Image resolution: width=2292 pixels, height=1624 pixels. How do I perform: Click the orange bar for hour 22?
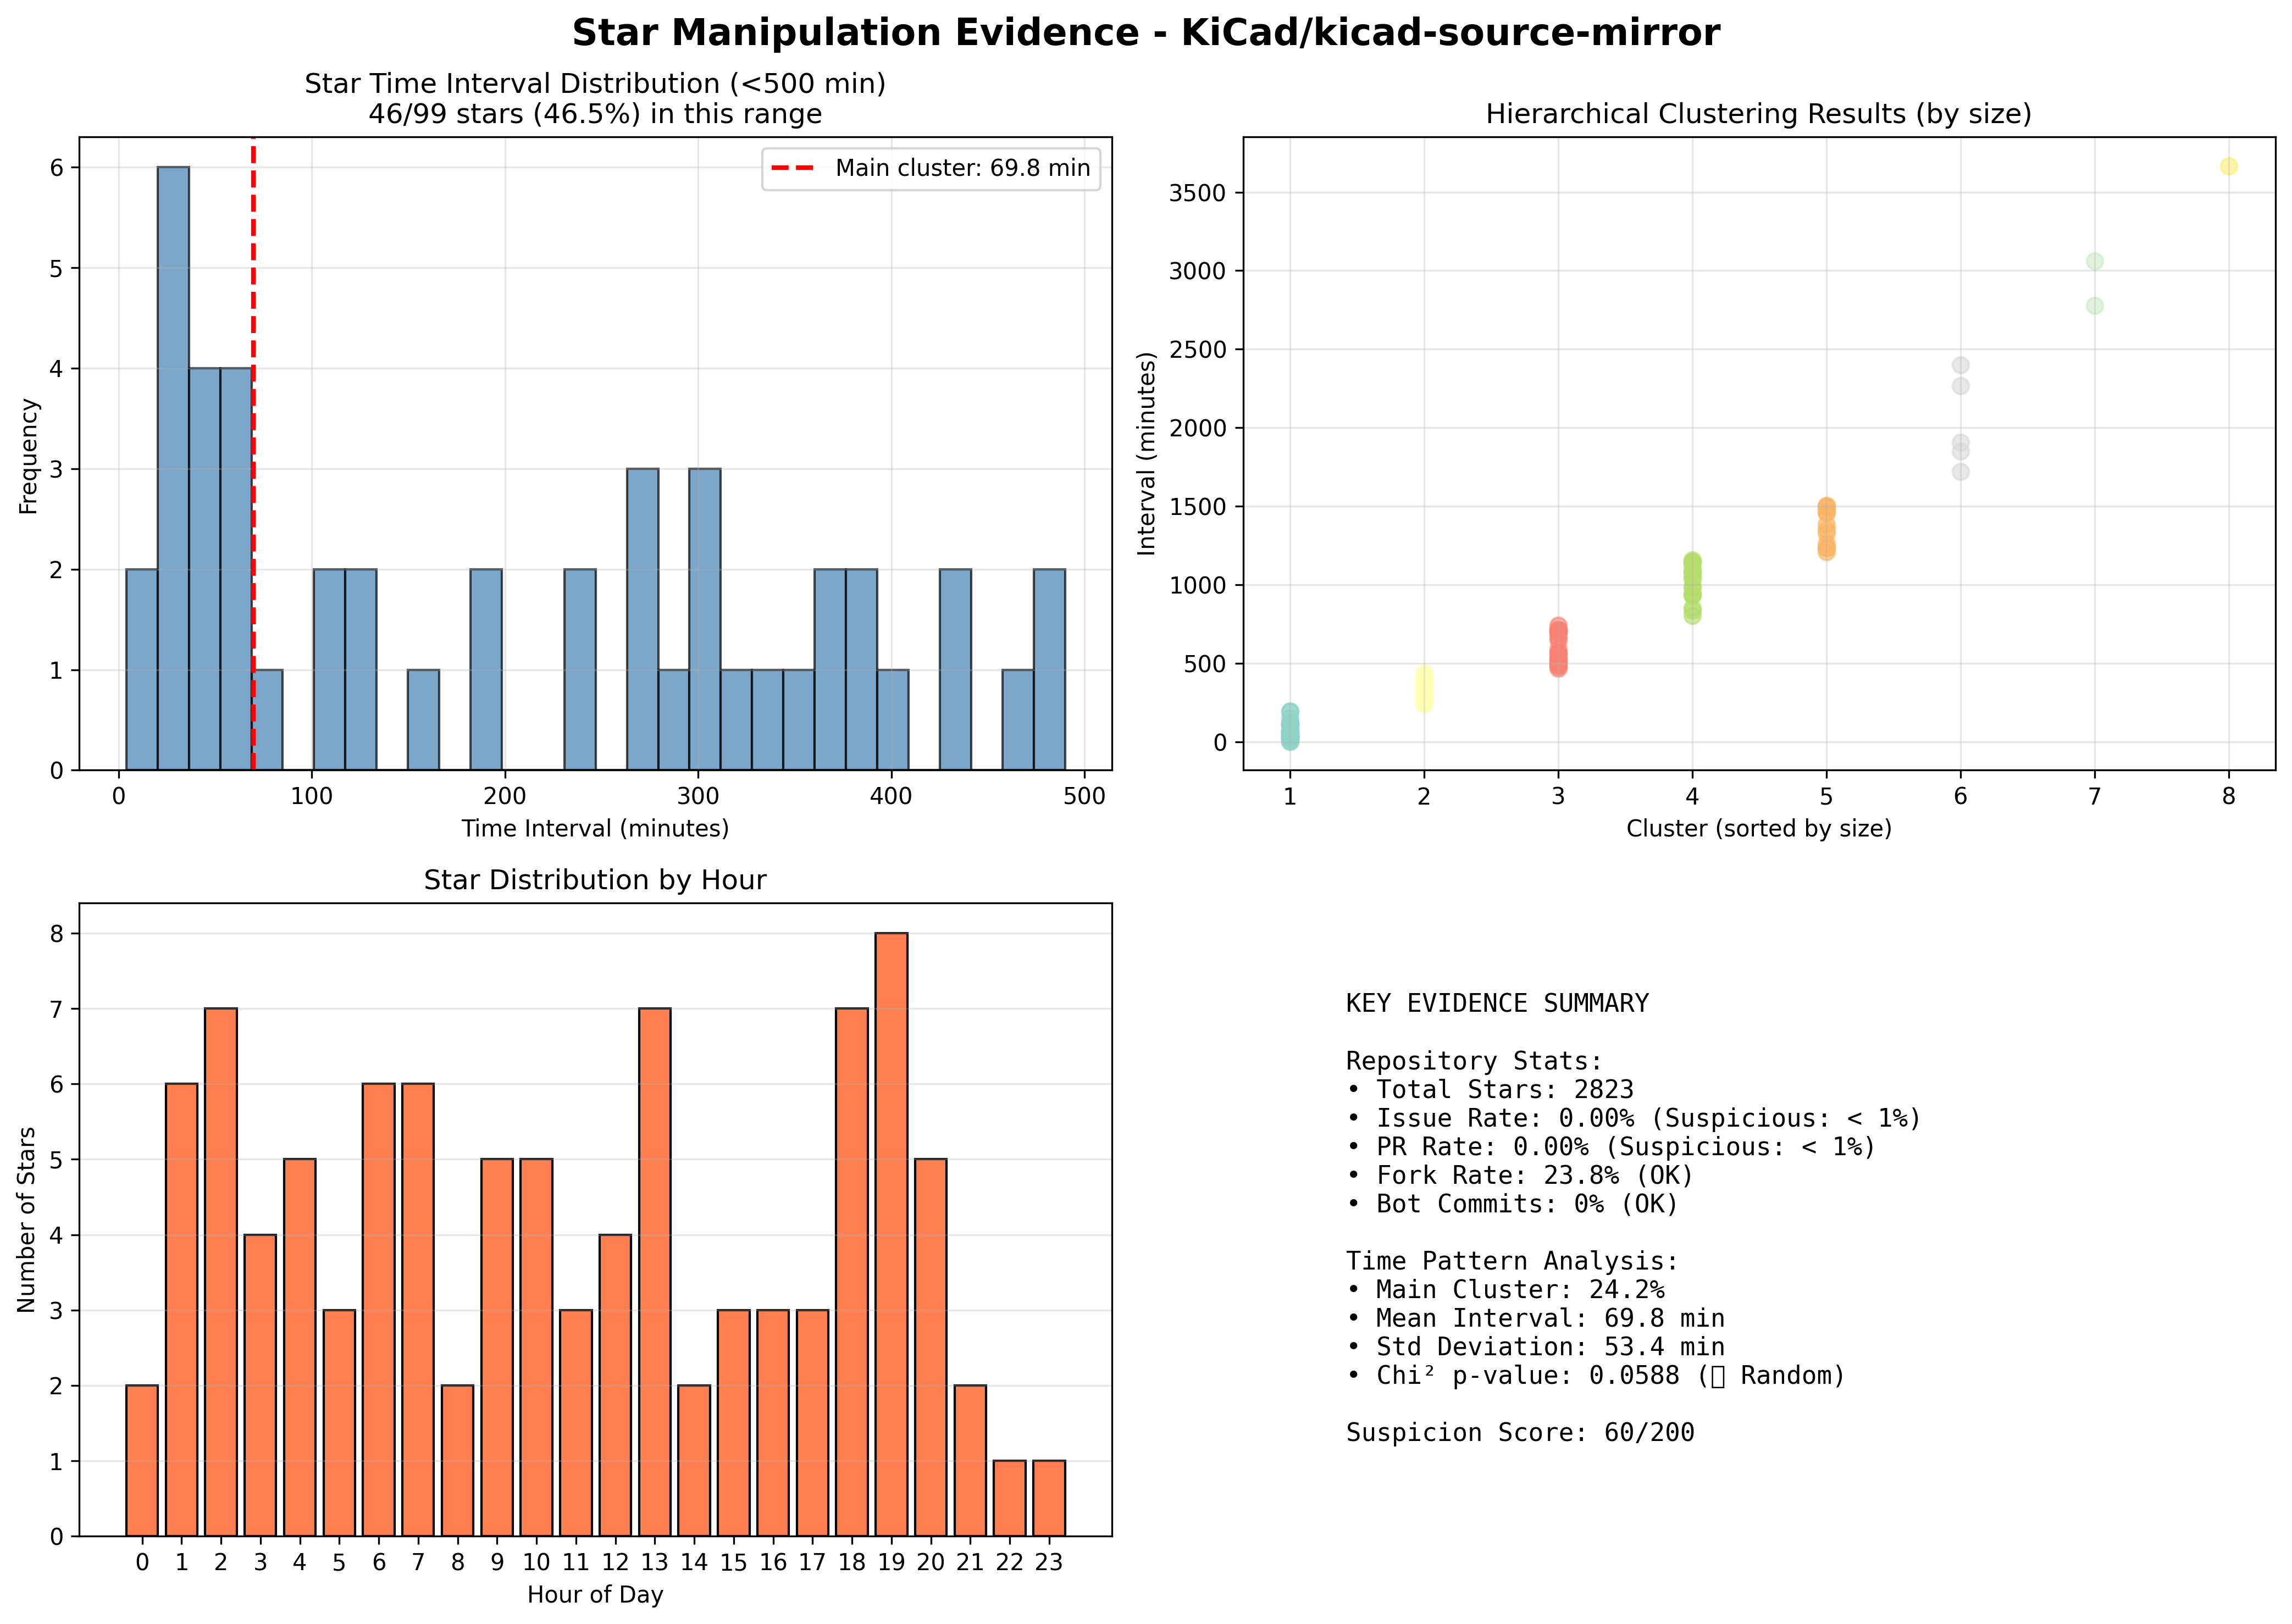[x=1010, y=1498]
